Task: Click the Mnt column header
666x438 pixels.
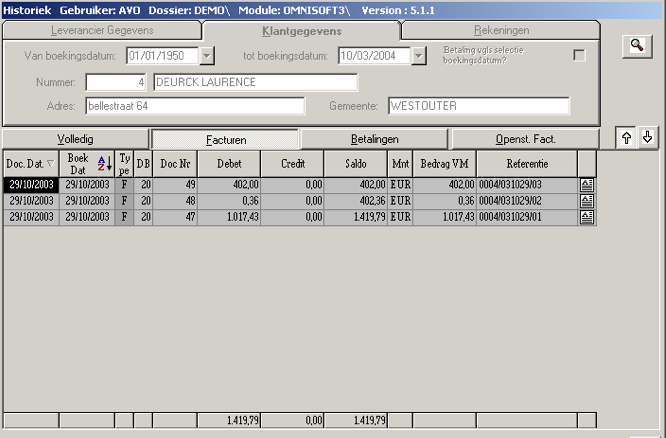Action: click(400, 164)
